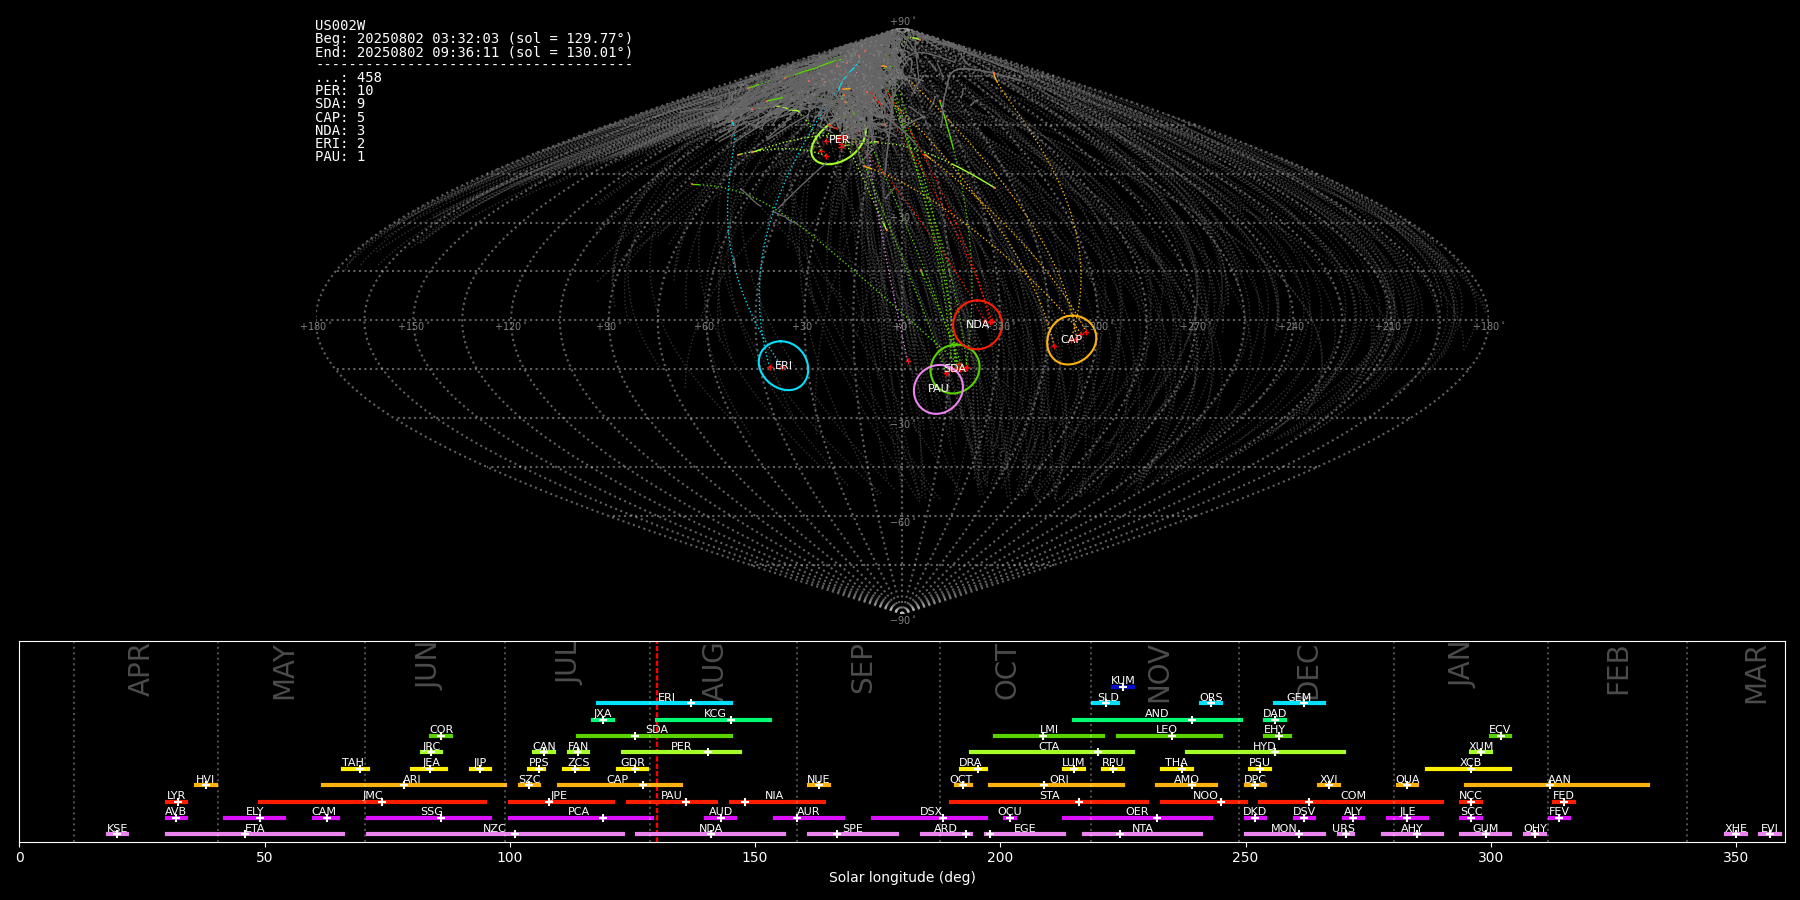The image size is (1800, 900).
Task: Click the SSG purple bar in timeline
Action: [x=428, y=818]
